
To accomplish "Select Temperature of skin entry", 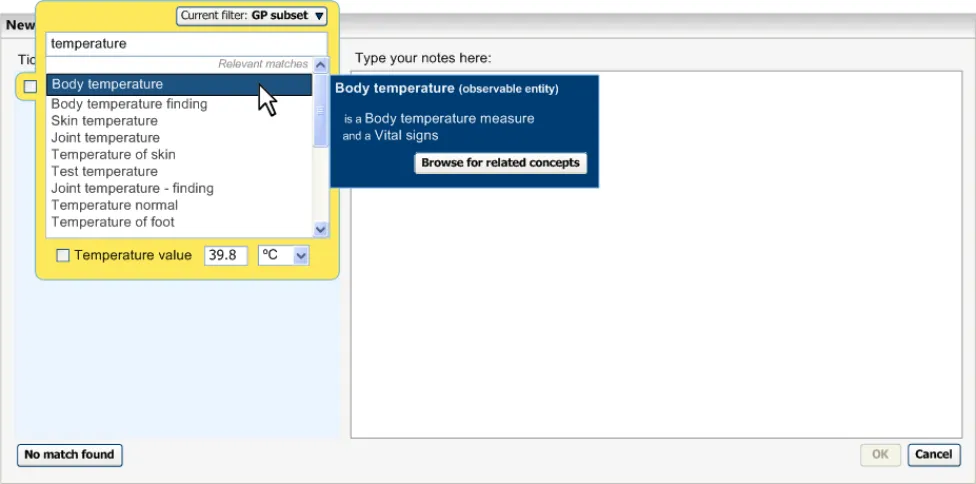I will click(113, 155).
